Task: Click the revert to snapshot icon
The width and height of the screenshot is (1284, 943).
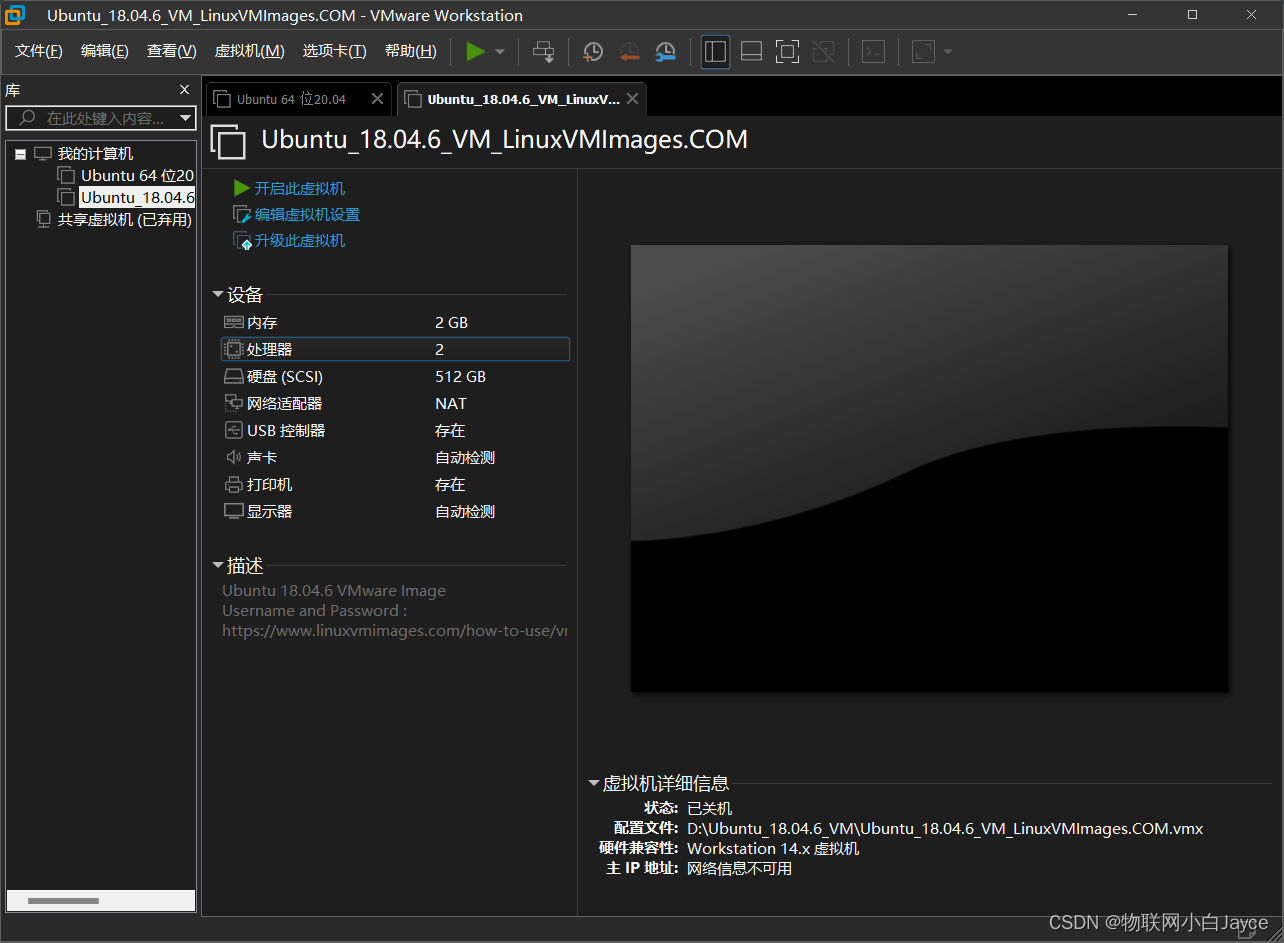Action: pyautogui.click(x=629, y=52)
